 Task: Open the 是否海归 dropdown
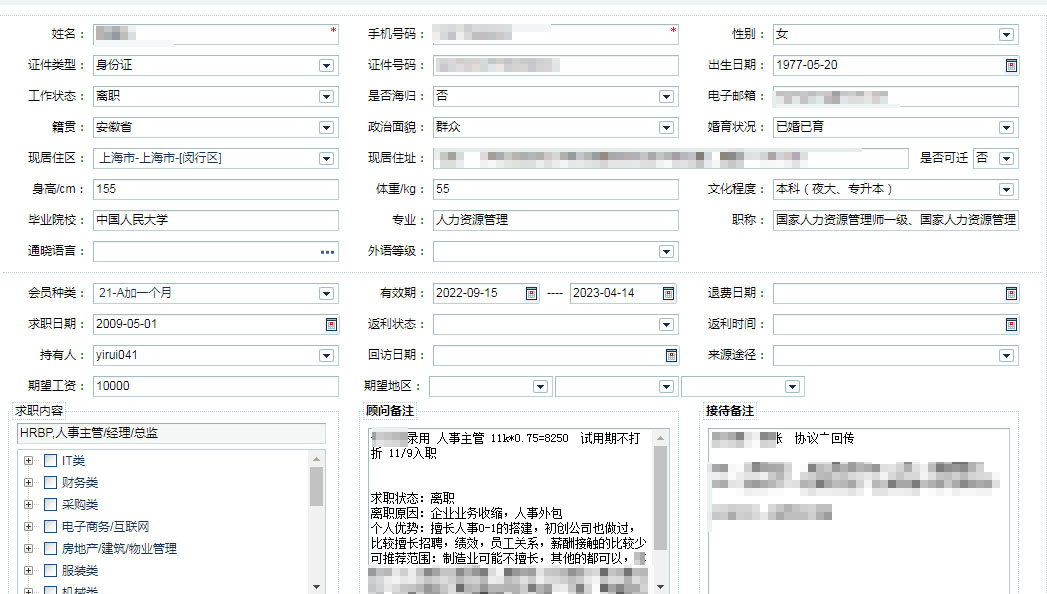[x=666, y=97]
